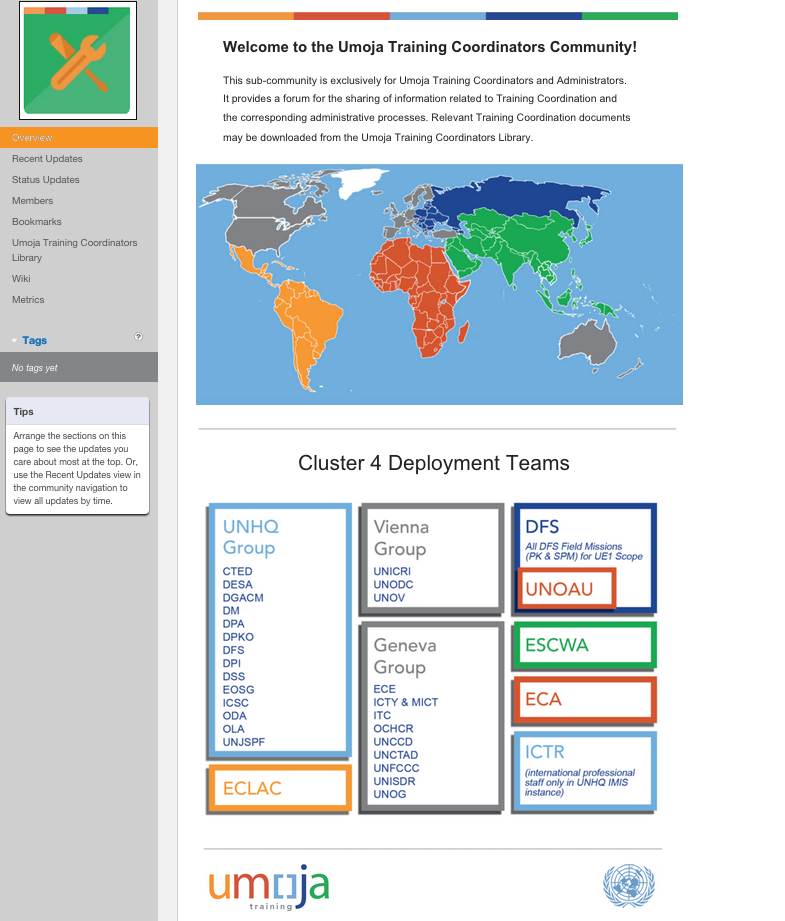Select the ECLAC team box
Image resolution: width=785 pixels, height=921 pixels.
(279, 788)
